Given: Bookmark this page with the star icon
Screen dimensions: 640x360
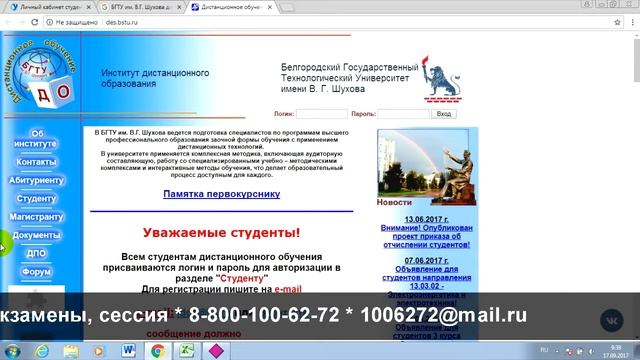Looking at the screenshot, I should click(x=617, y=22).
